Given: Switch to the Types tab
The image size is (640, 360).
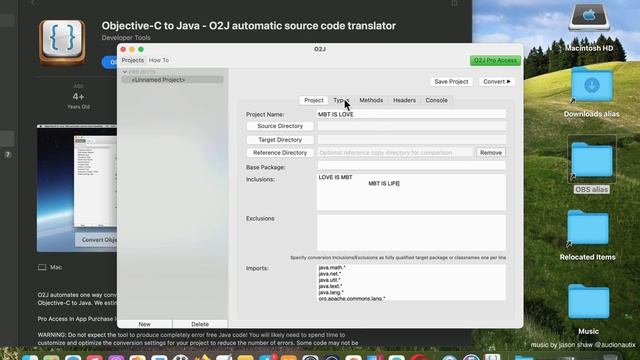Looking at the screenshot, I should [x=341, y=100].
